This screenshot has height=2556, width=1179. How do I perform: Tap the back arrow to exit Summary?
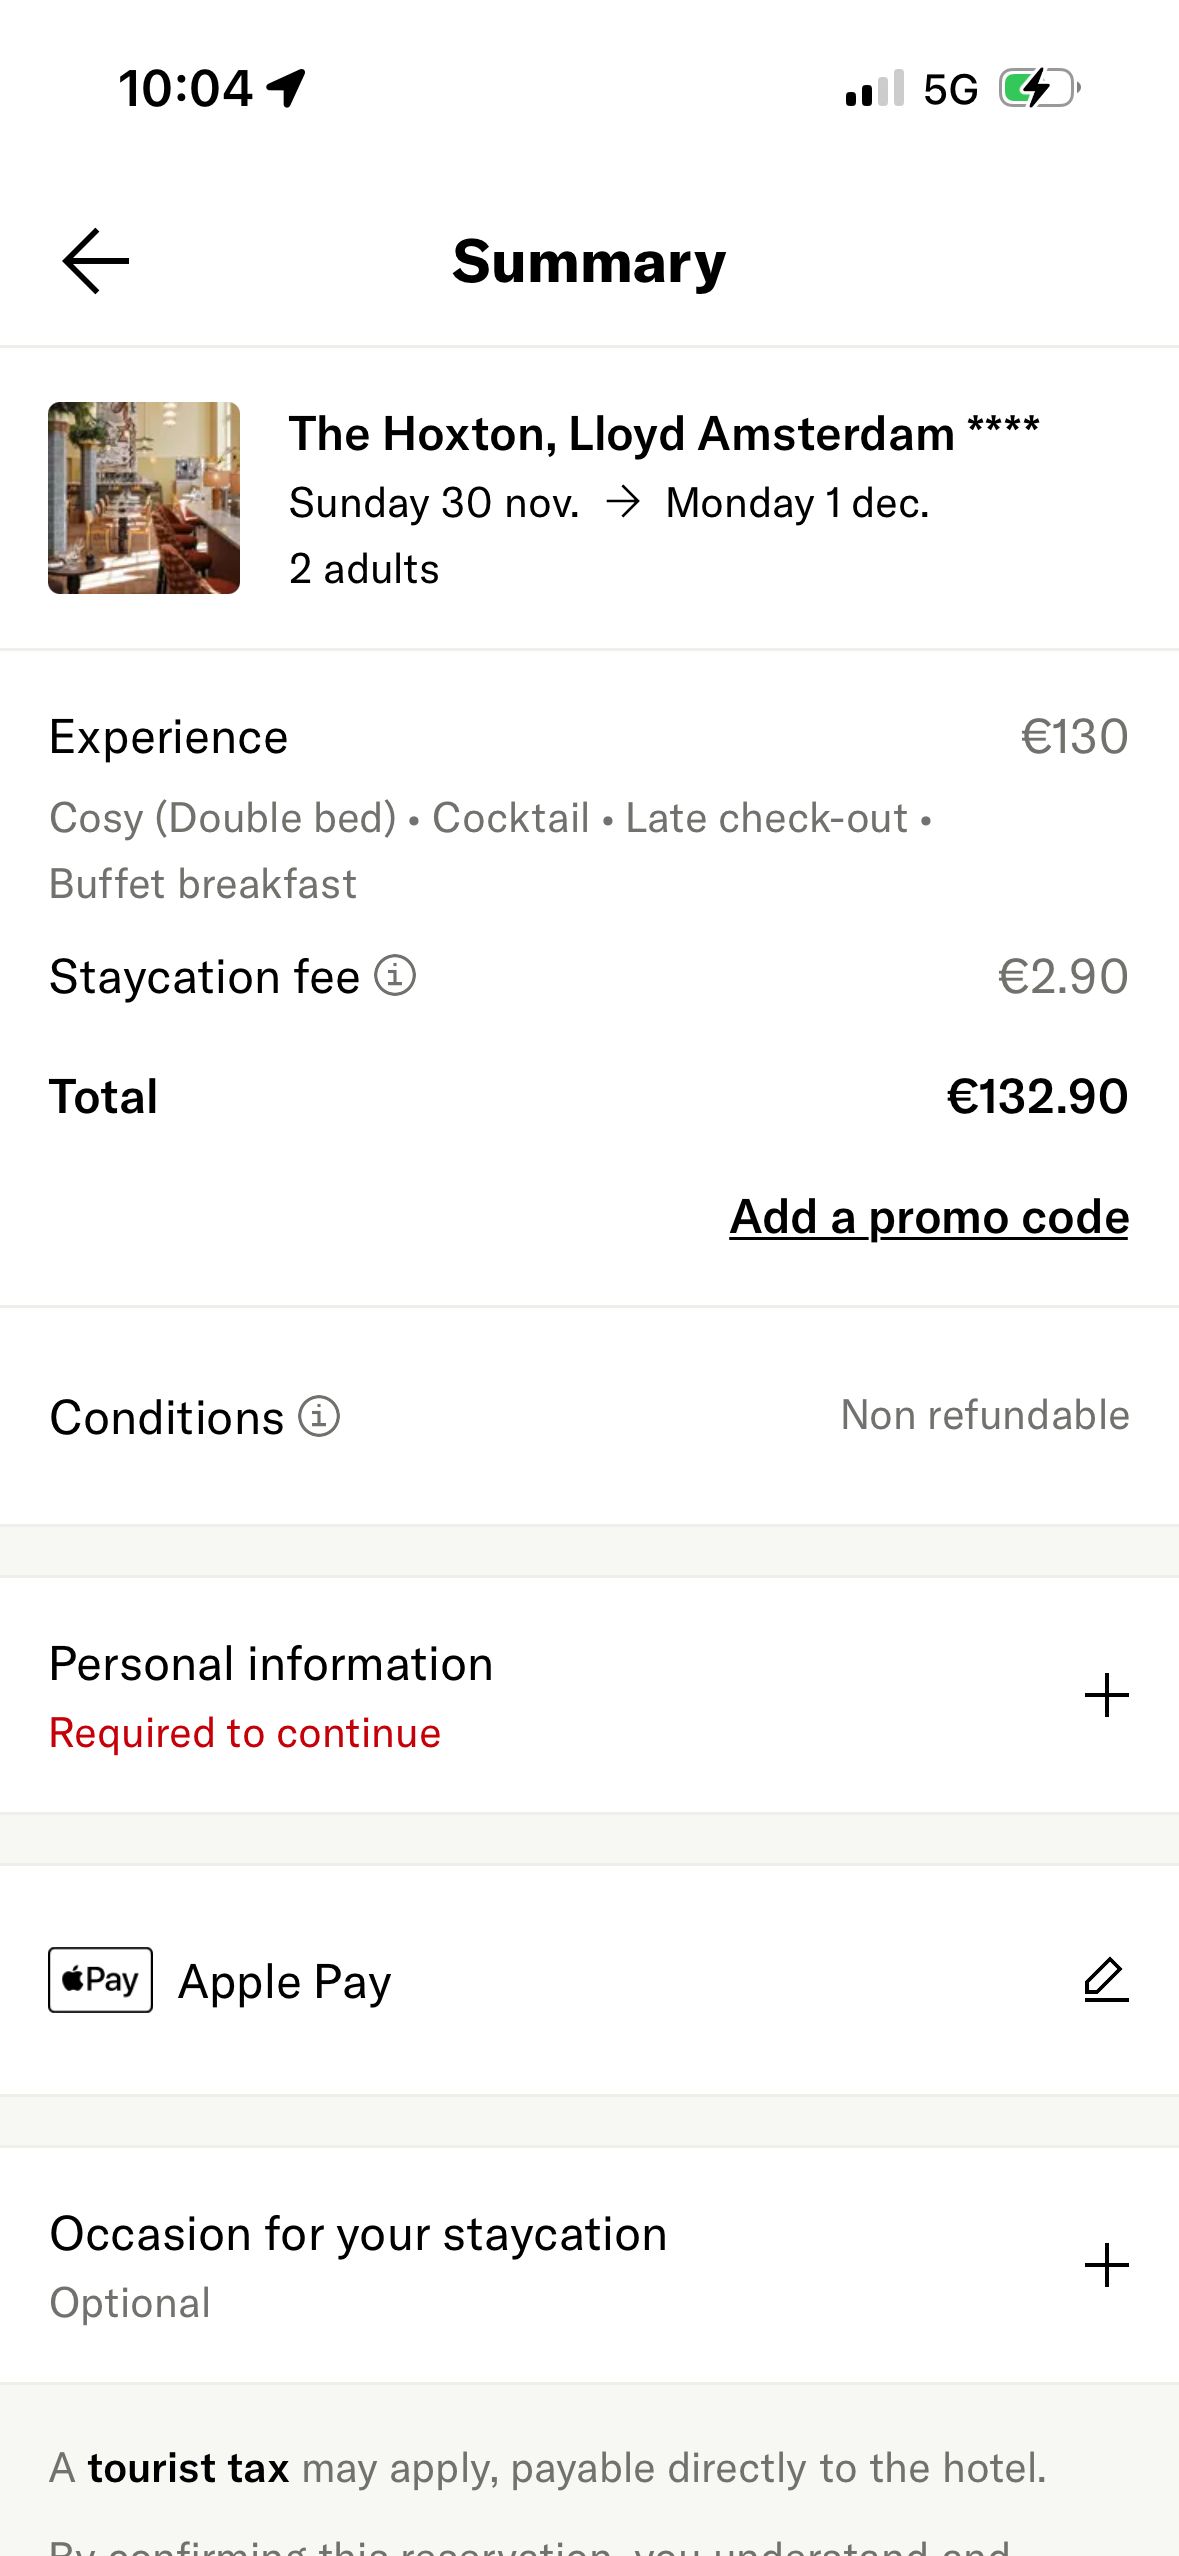(94, 260)
